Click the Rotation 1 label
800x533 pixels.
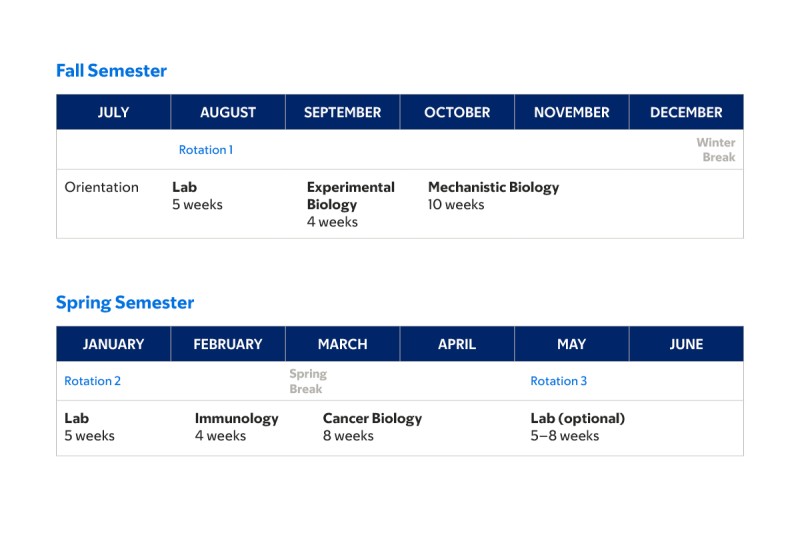tap(206, 150)
